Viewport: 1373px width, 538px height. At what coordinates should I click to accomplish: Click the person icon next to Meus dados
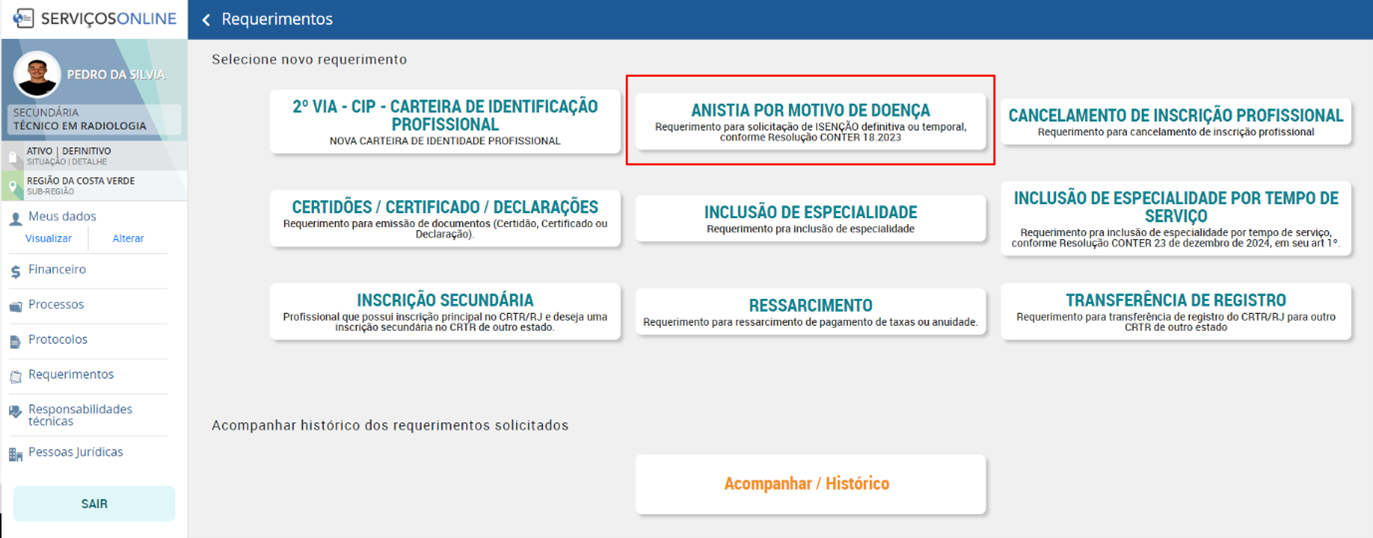click(x=15, y=217)
